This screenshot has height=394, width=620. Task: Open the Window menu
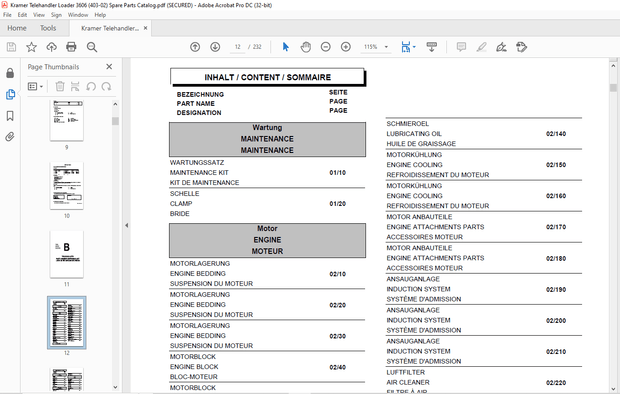tap(78, 15)
